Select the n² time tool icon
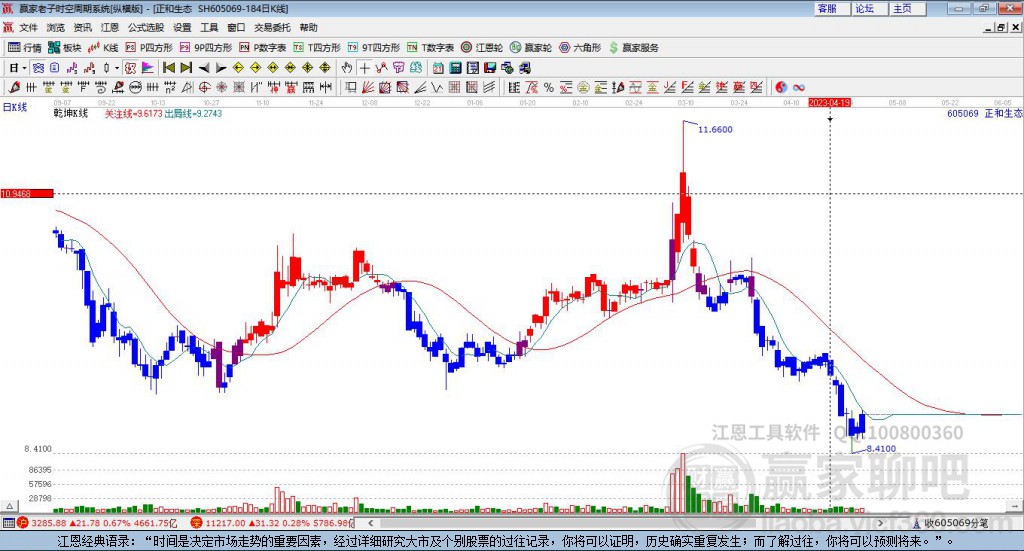Screen dimensions: 1024x551 pos(170,87)
